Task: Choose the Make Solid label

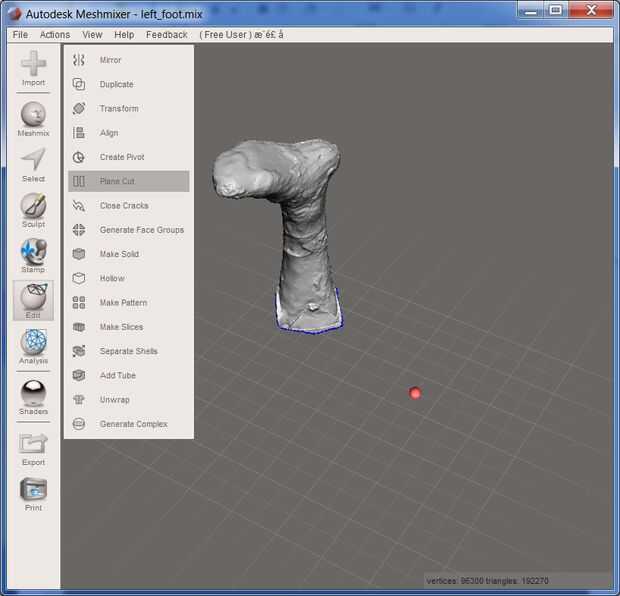Action: click(119, 254)
